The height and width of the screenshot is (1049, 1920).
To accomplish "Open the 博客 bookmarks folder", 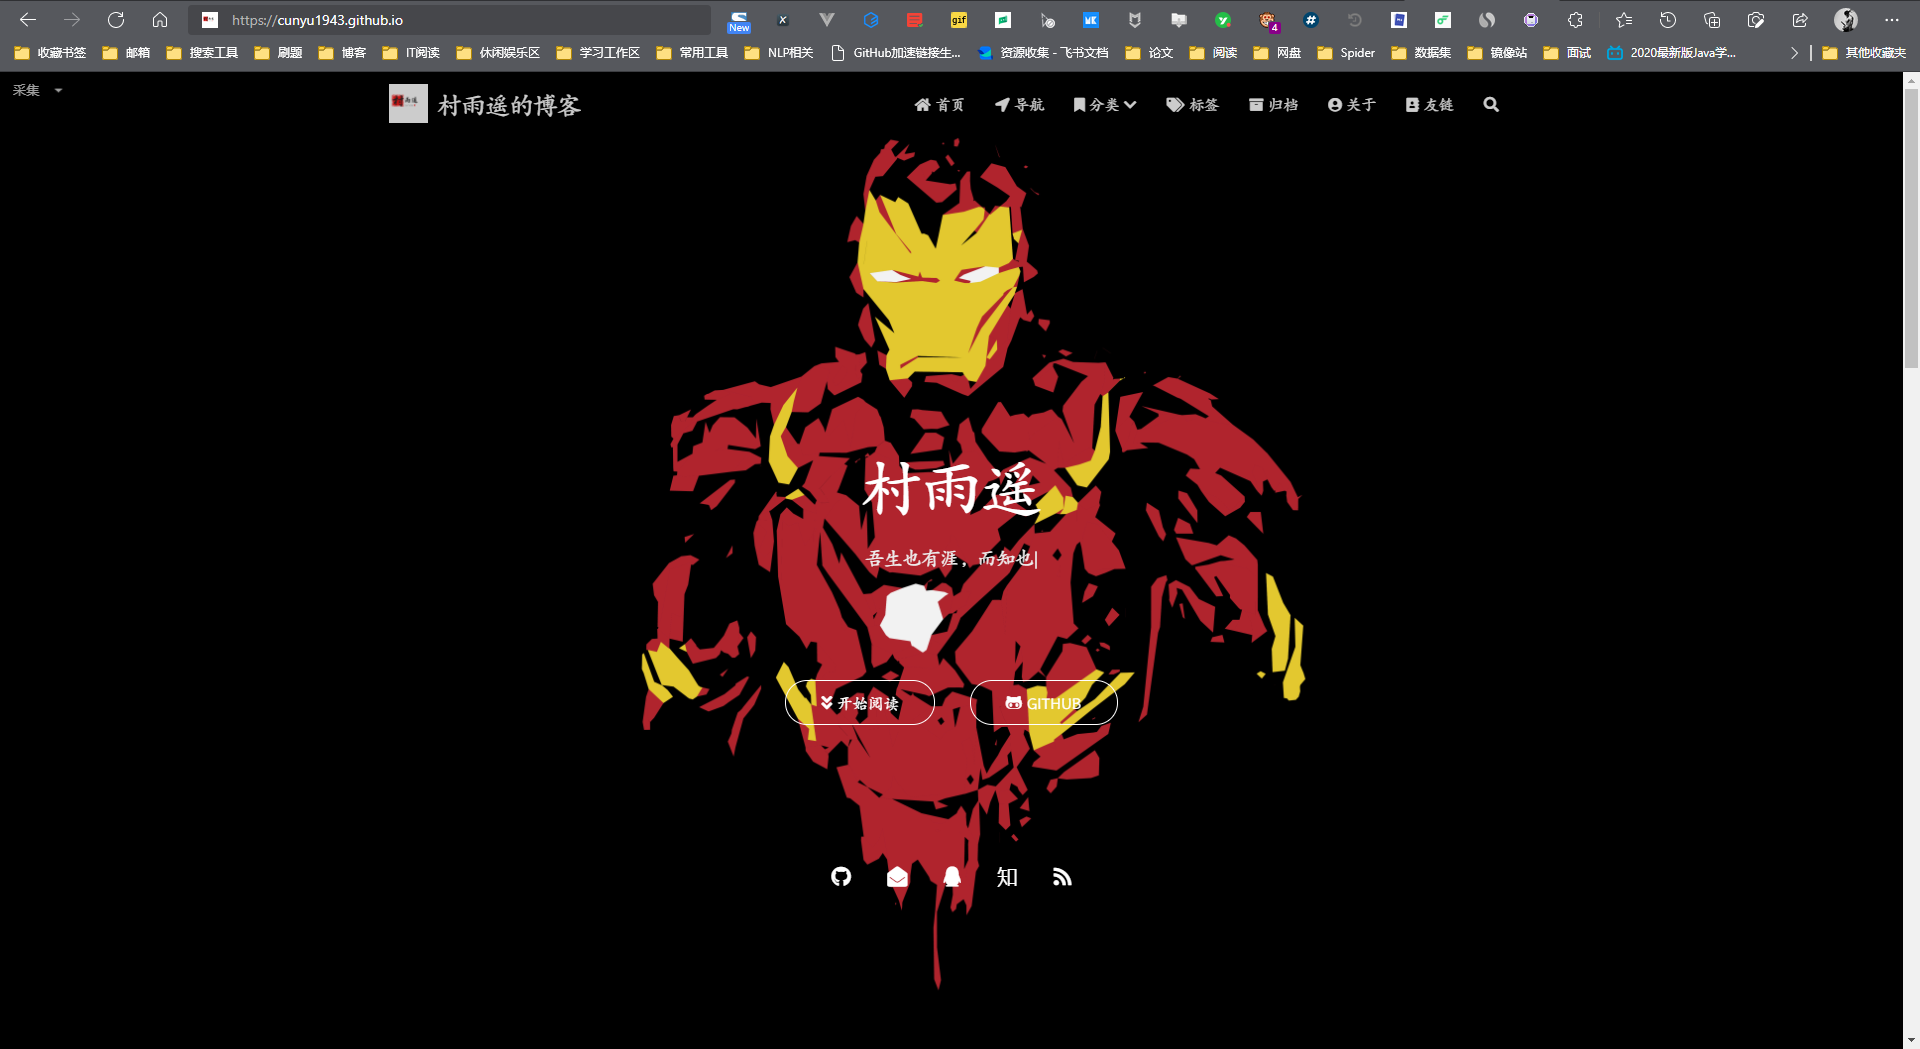I will [342, 53].
